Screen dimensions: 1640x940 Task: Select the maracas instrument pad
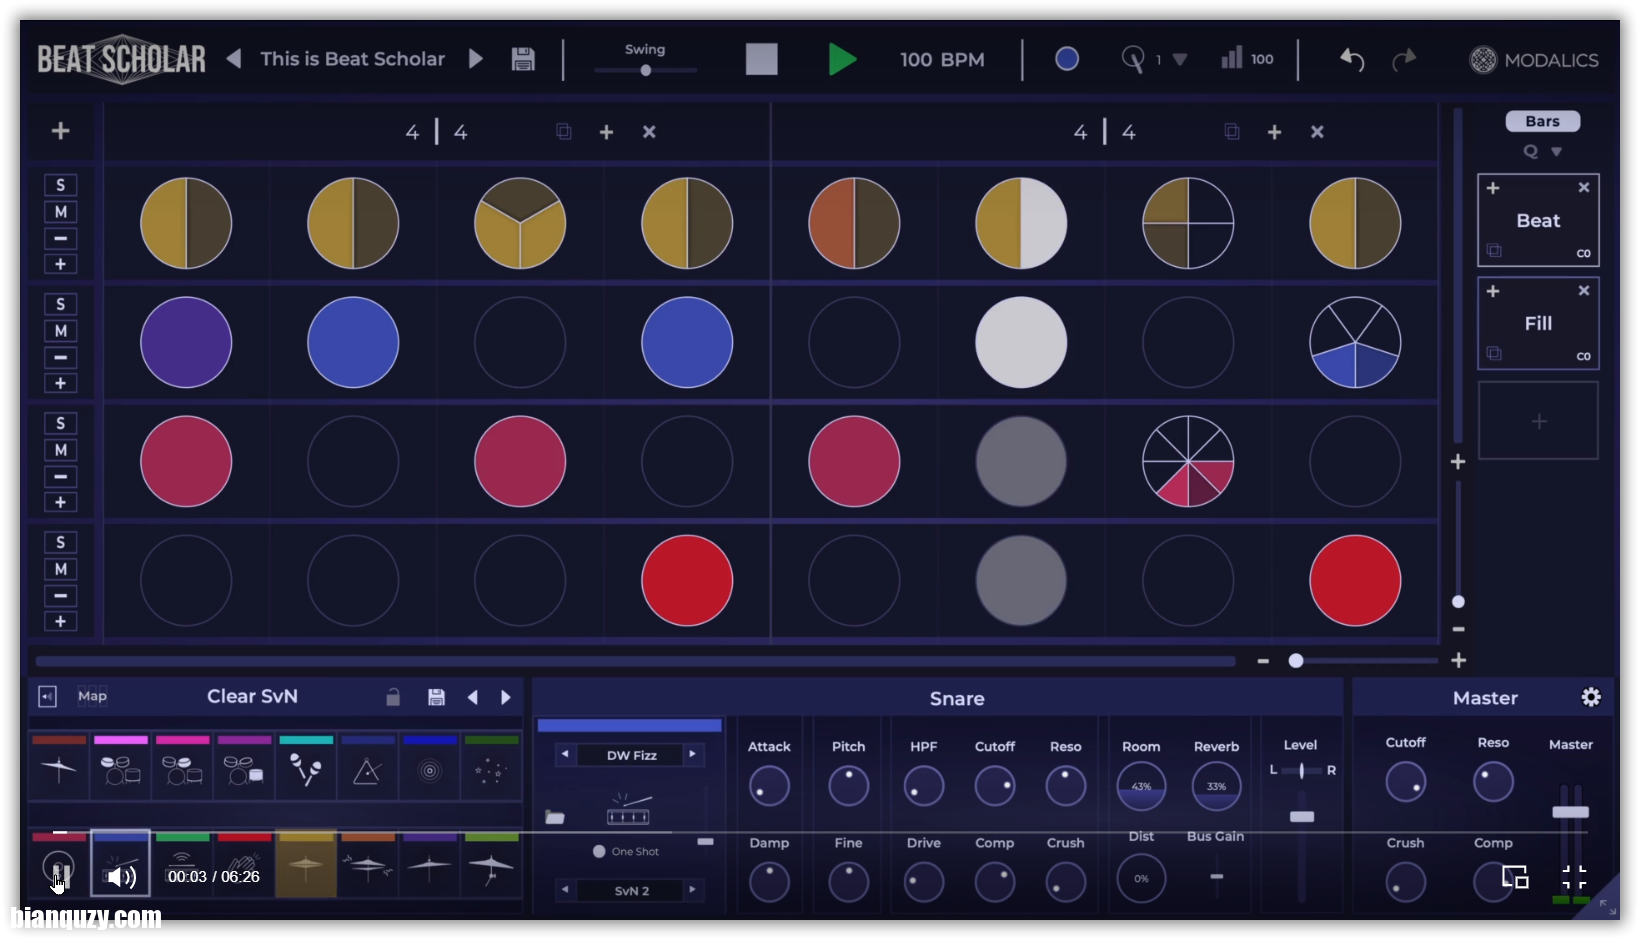(305, 768)
